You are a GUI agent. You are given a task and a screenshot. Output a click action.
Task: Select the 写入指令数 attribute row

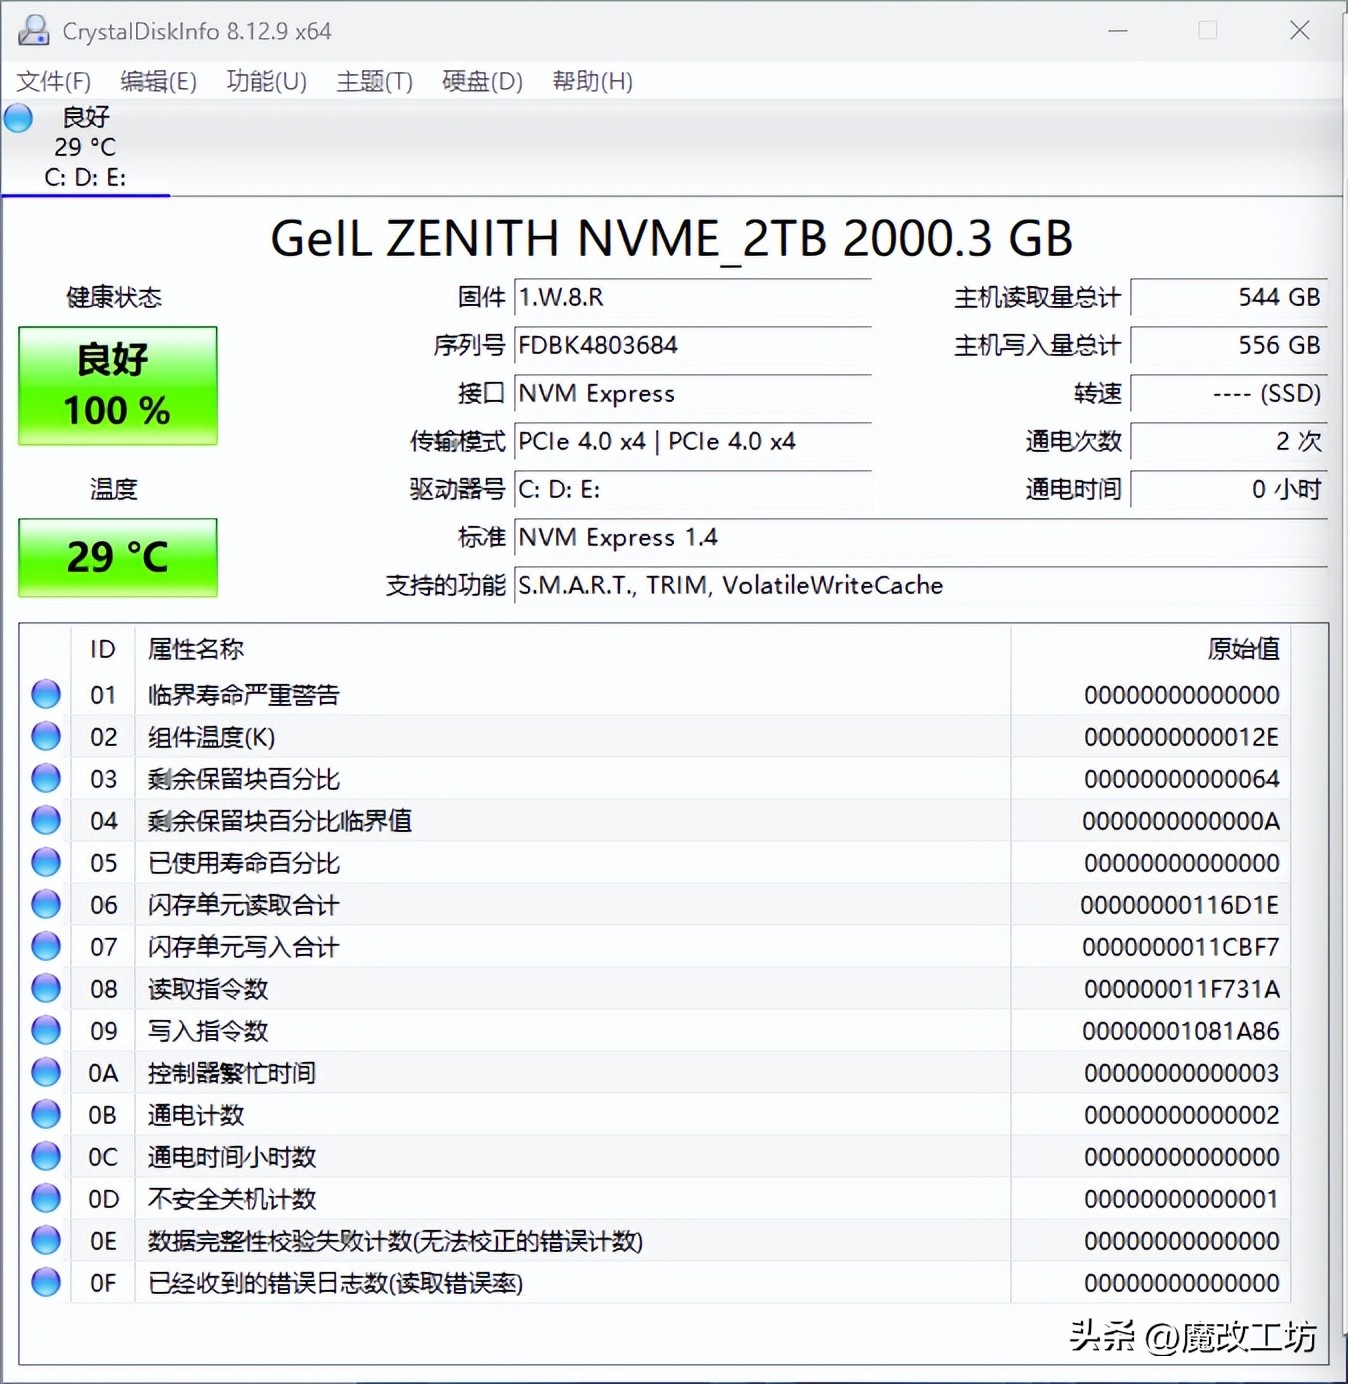coord(208,1030)
